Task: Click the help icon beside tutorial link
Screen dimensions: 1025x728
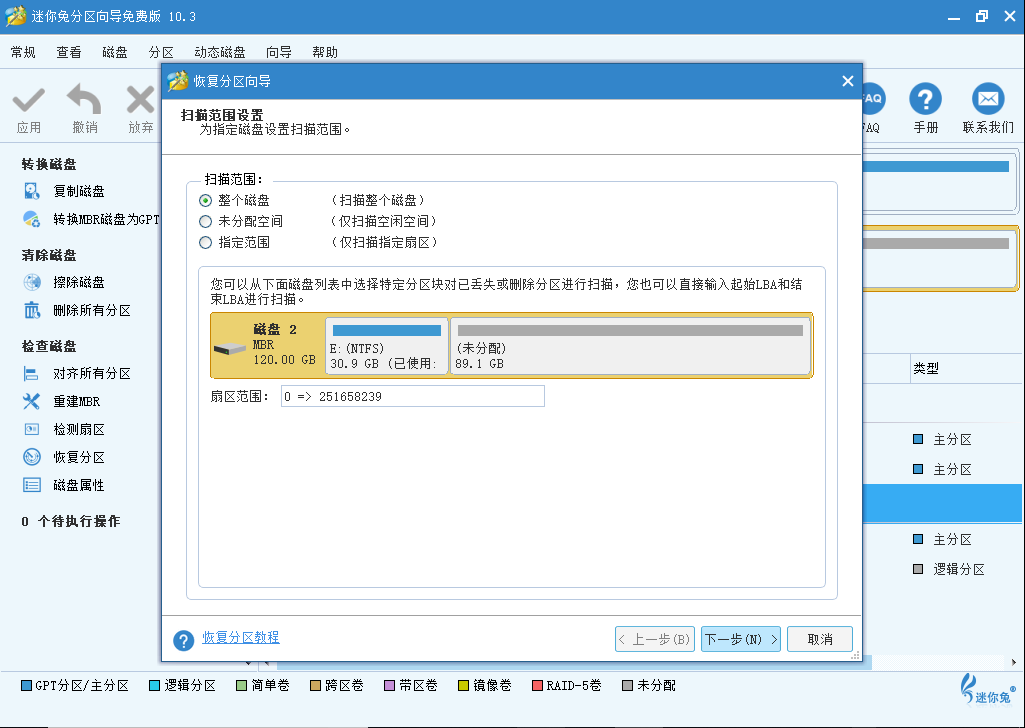Action: click(184, 640)
